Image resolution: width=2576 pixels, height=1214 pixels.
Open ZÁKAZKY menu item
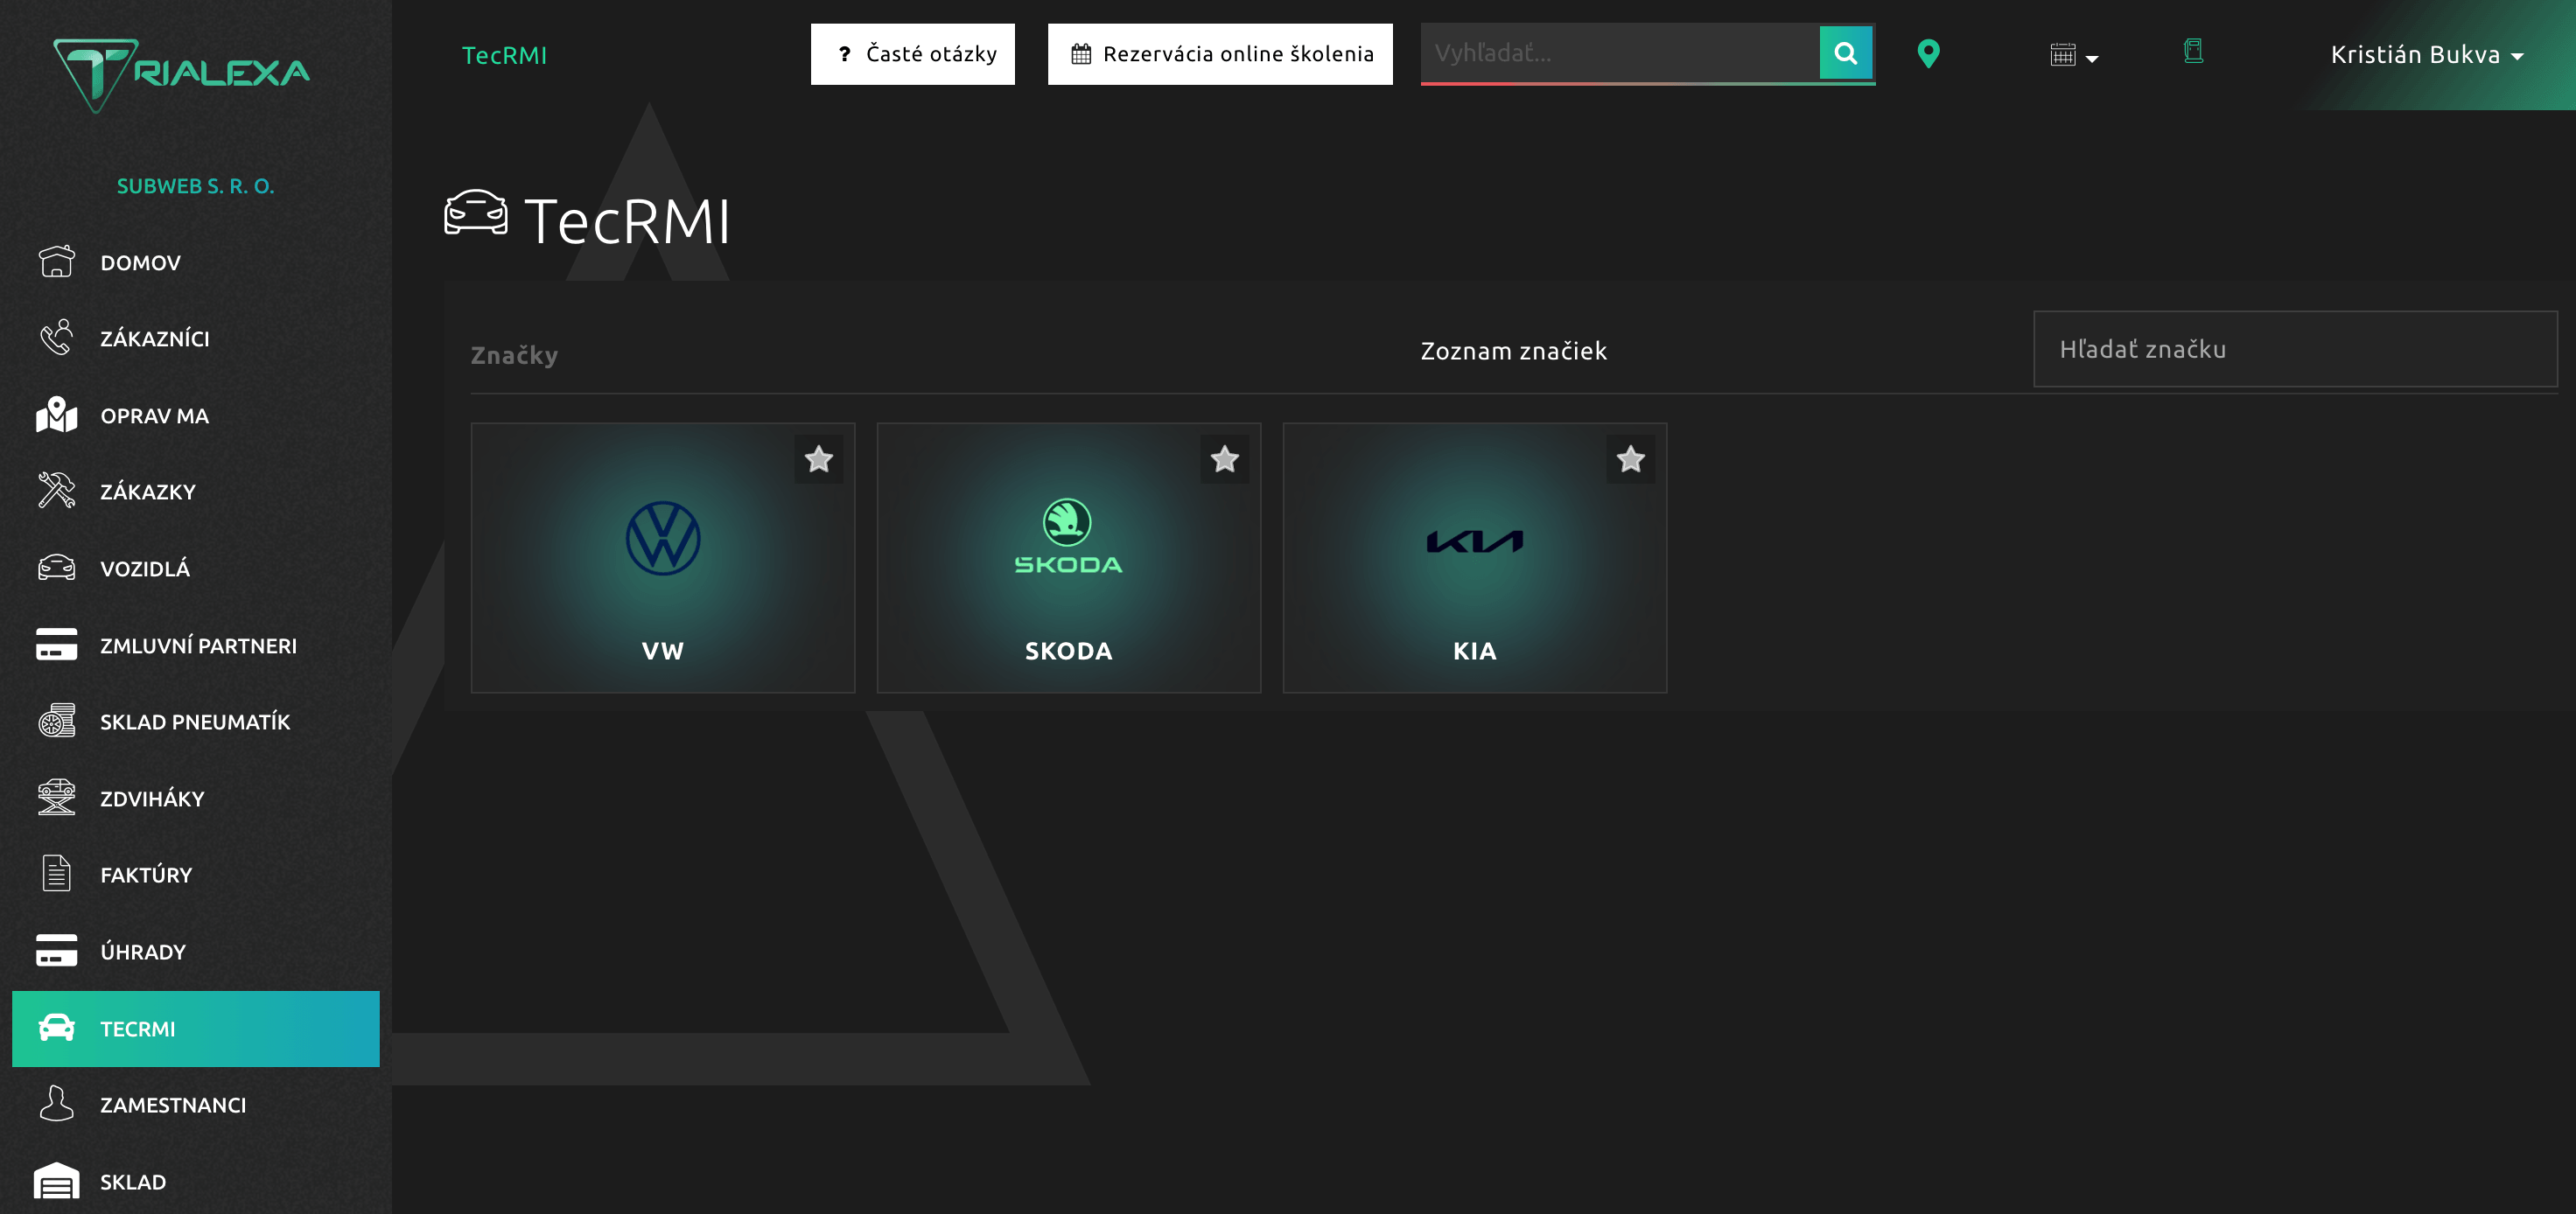tap(196, 491)
